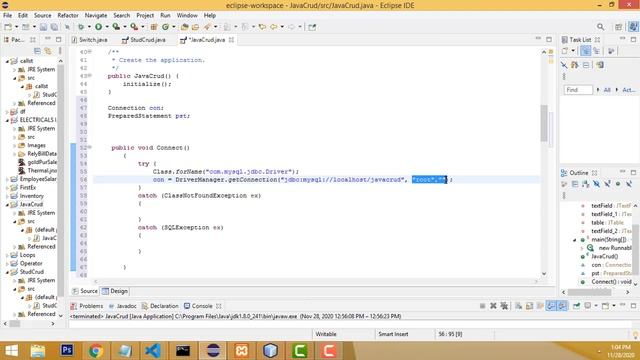
Task: Click Remove All Terminated Launches icon in Console
Action: pos(504,306)
